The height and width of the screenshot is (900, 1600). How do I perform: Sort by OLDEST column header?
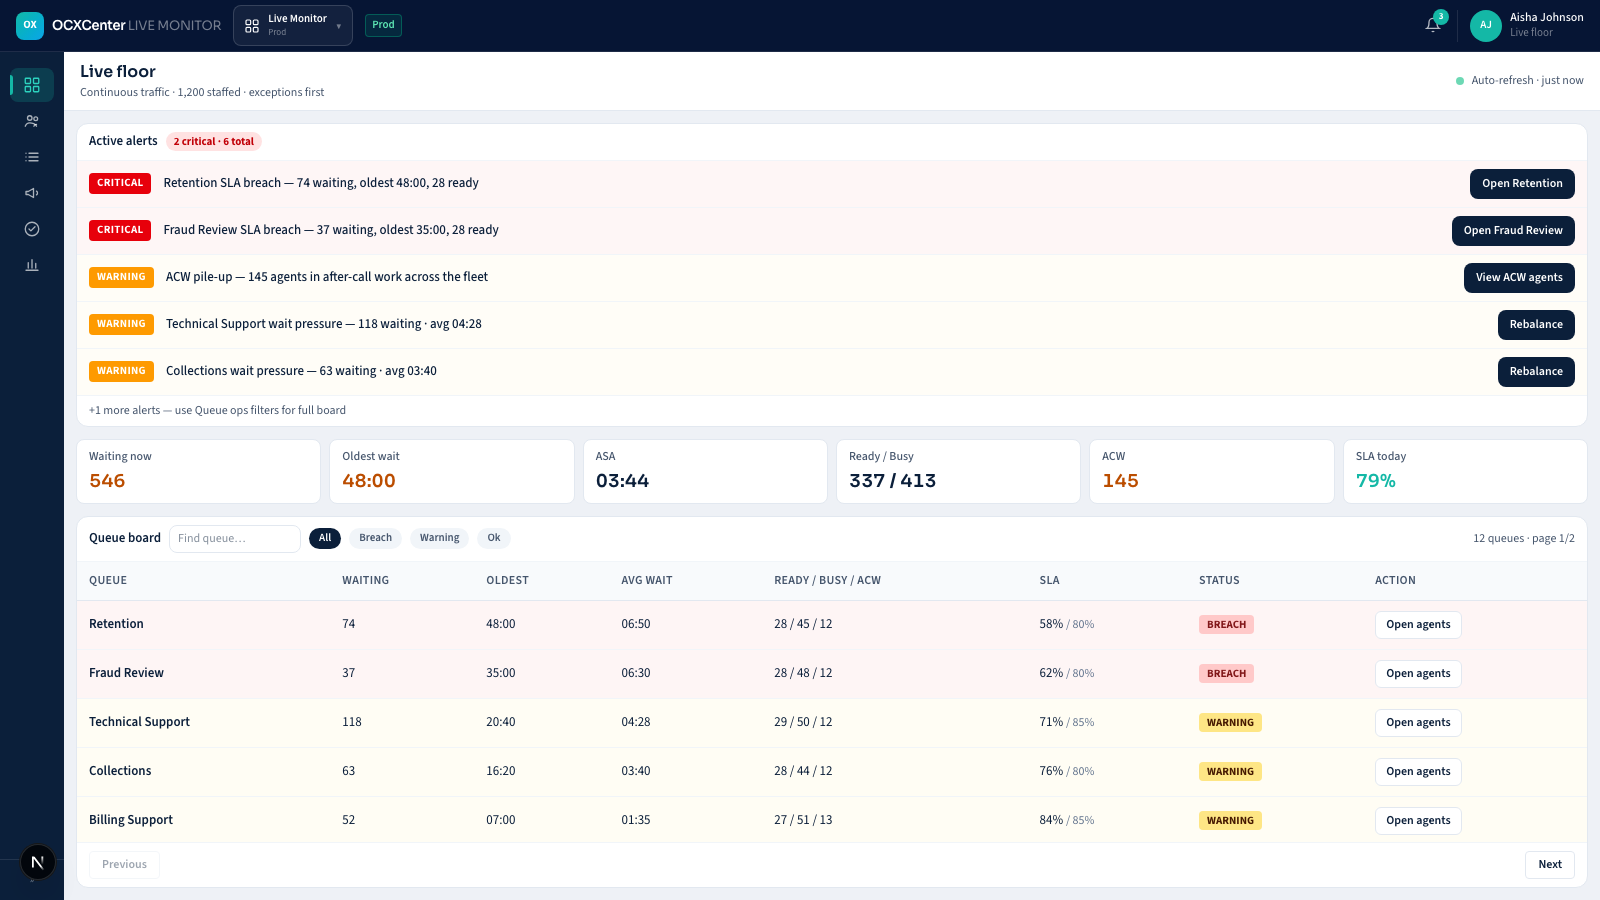(x=507, y=581)
